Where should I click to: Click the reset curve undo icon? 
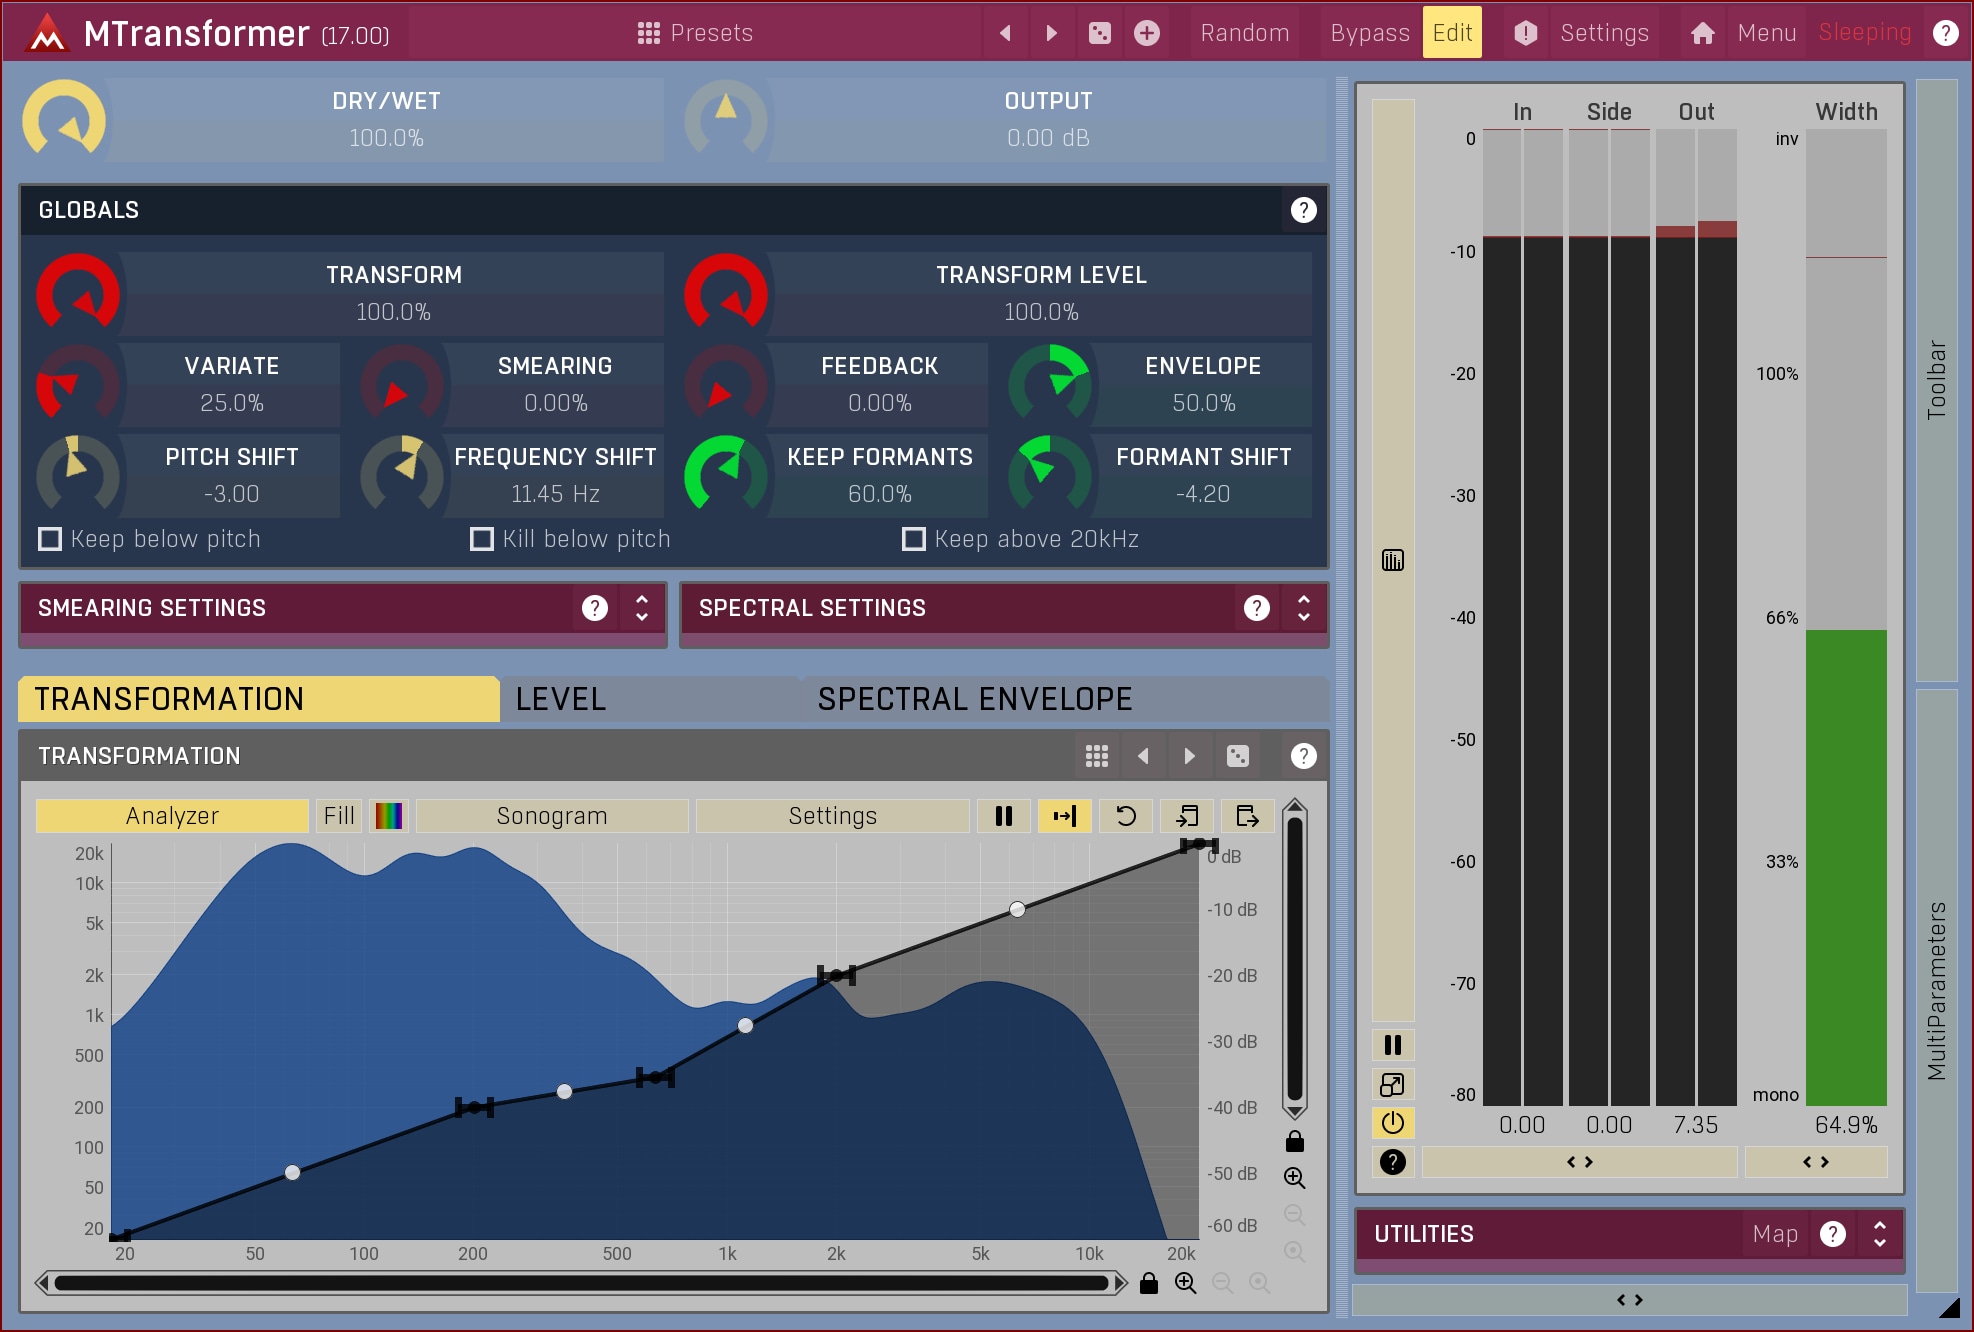pyautogui.click(x=1125, y=816)
